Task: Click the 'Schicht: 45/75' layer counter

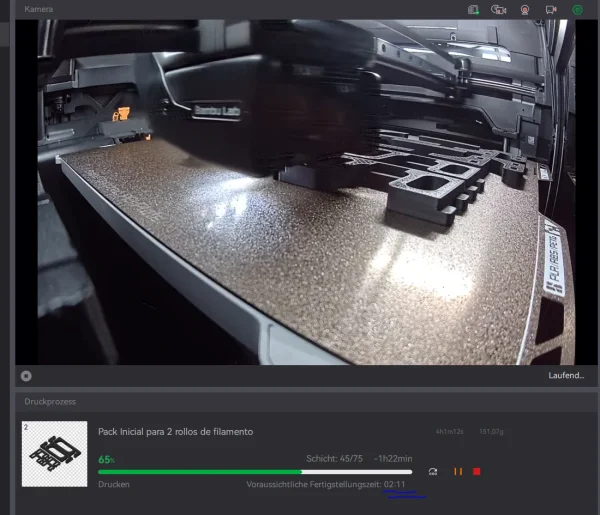Action: click(x=334, y=458)
